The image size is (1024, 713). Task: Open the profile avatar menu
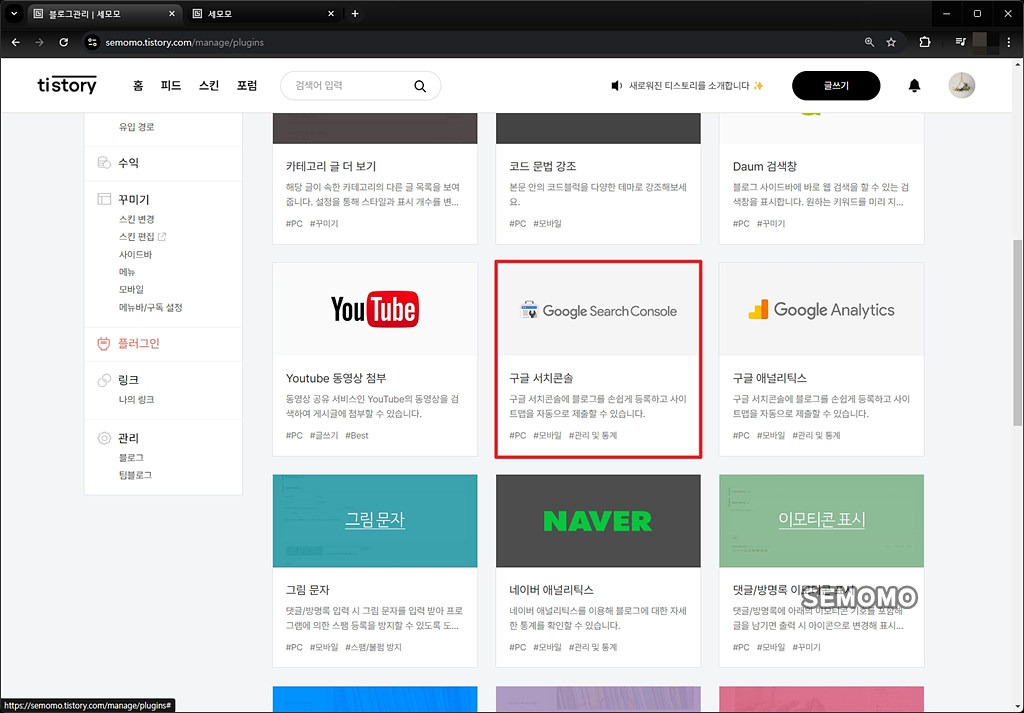point(961,86)
